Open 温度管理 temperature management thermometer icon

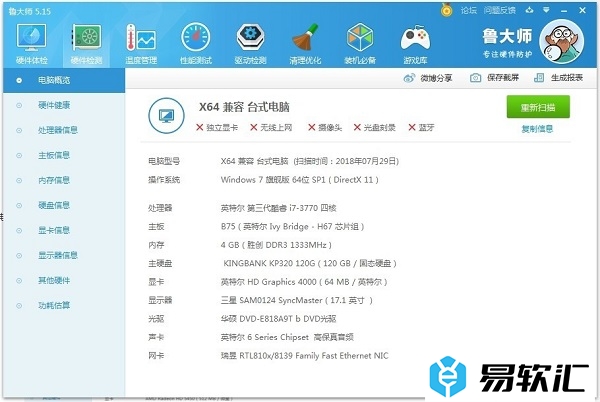point(141,38)
